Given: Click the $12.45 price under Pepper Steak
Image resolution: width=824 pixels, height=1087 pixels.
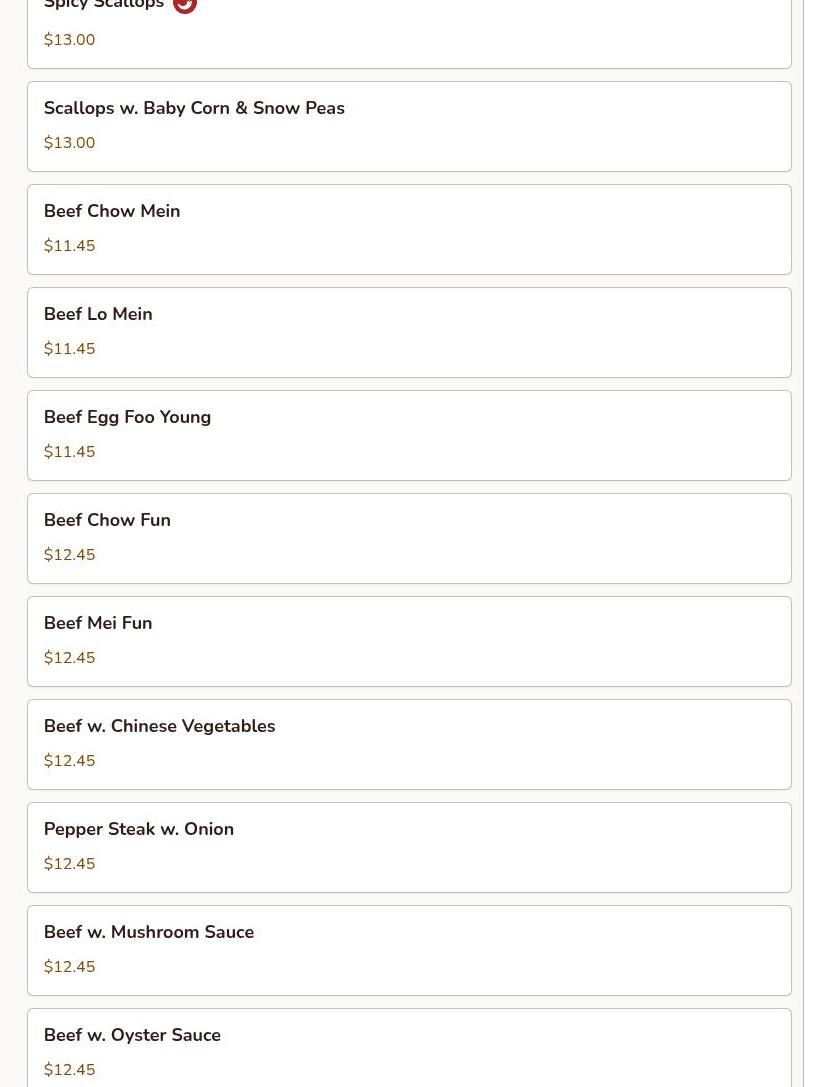Looking at the screenshot, I should click(x=69, y=864).
